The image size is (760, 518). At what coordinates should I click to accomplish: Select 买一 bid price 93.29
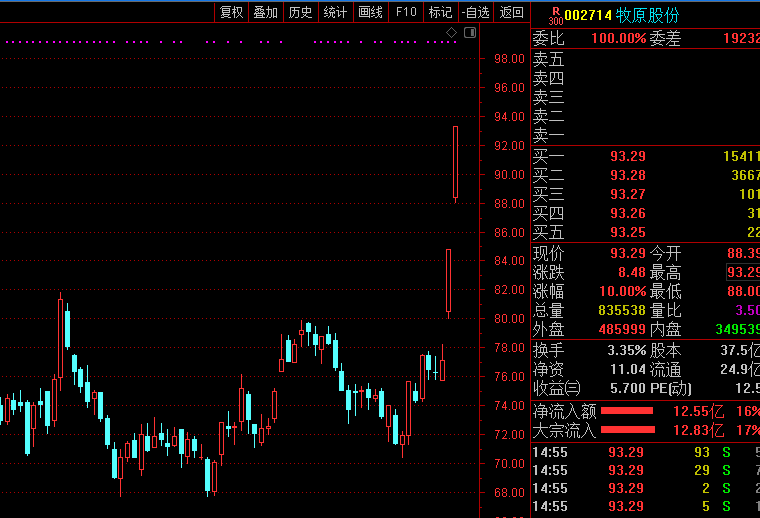tap(628, 156)
